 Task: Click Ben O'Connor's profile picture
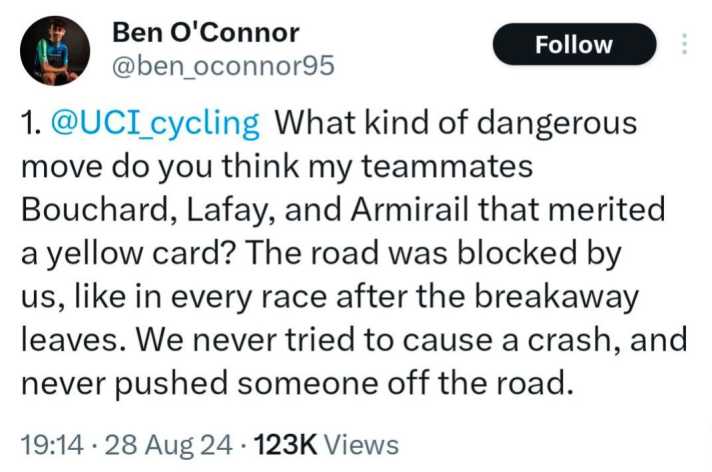tap(50, 50)
